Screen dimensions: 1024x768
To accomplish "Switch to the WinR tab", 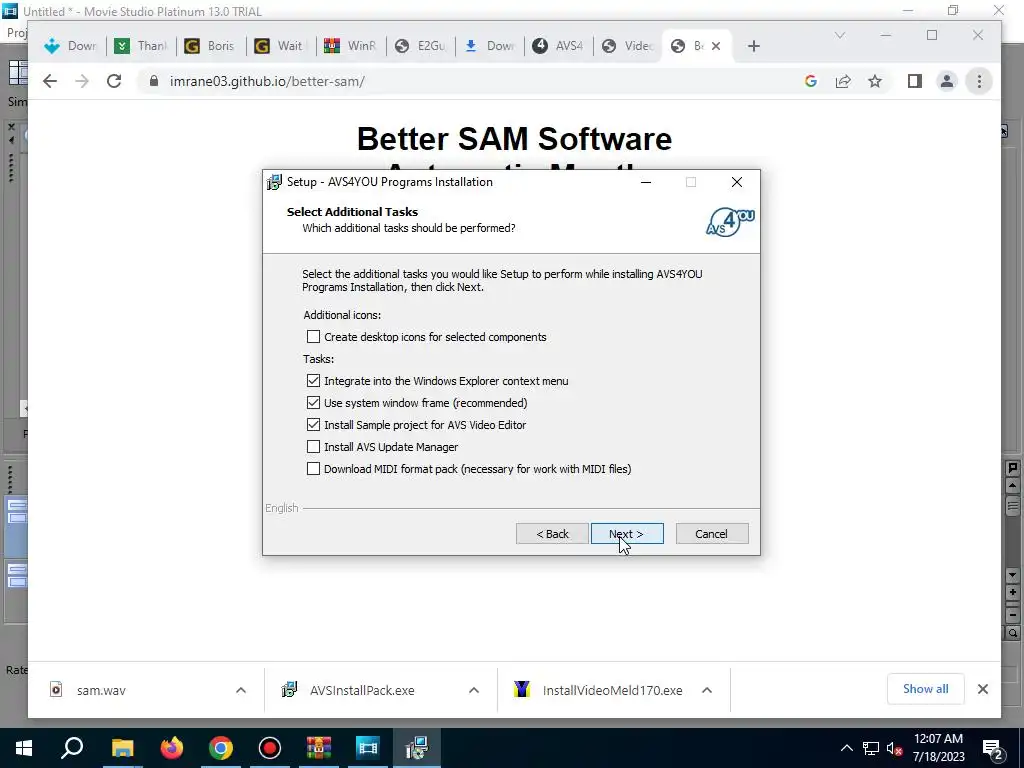I will 351,46.
